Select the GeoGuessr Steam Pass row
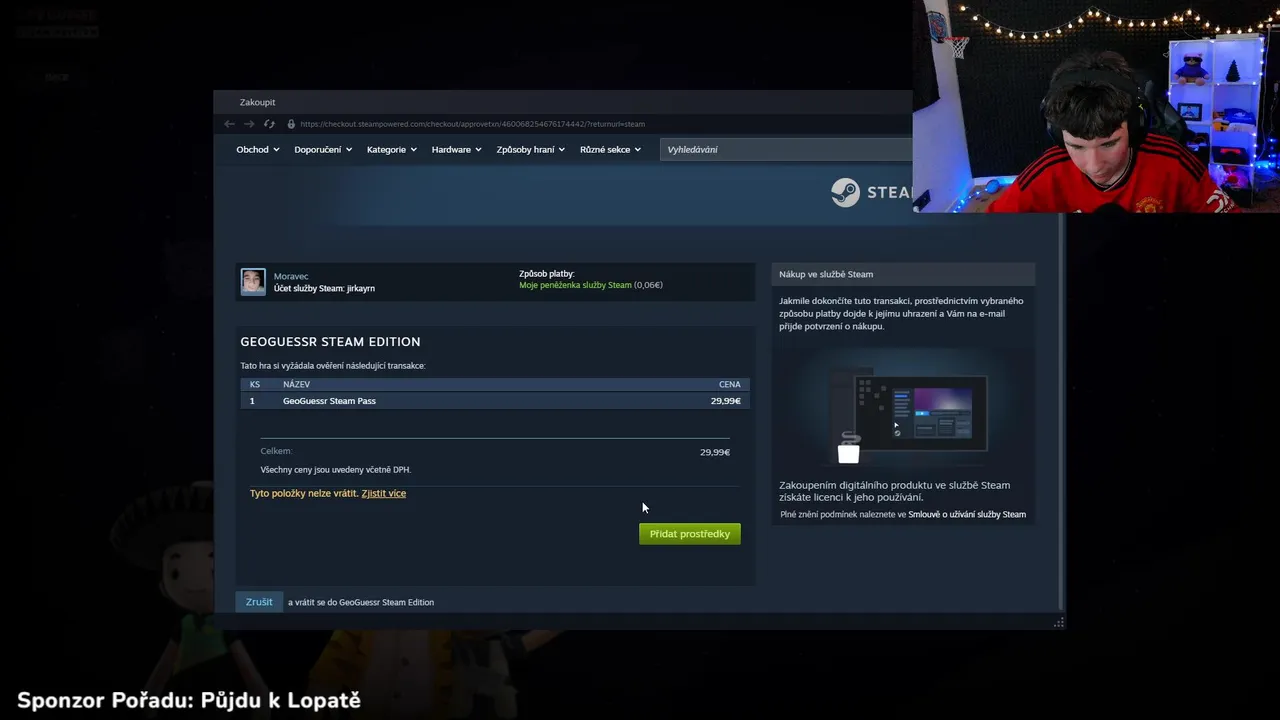The width and height of the screenshot is (1280, 720). coord(495,401)
